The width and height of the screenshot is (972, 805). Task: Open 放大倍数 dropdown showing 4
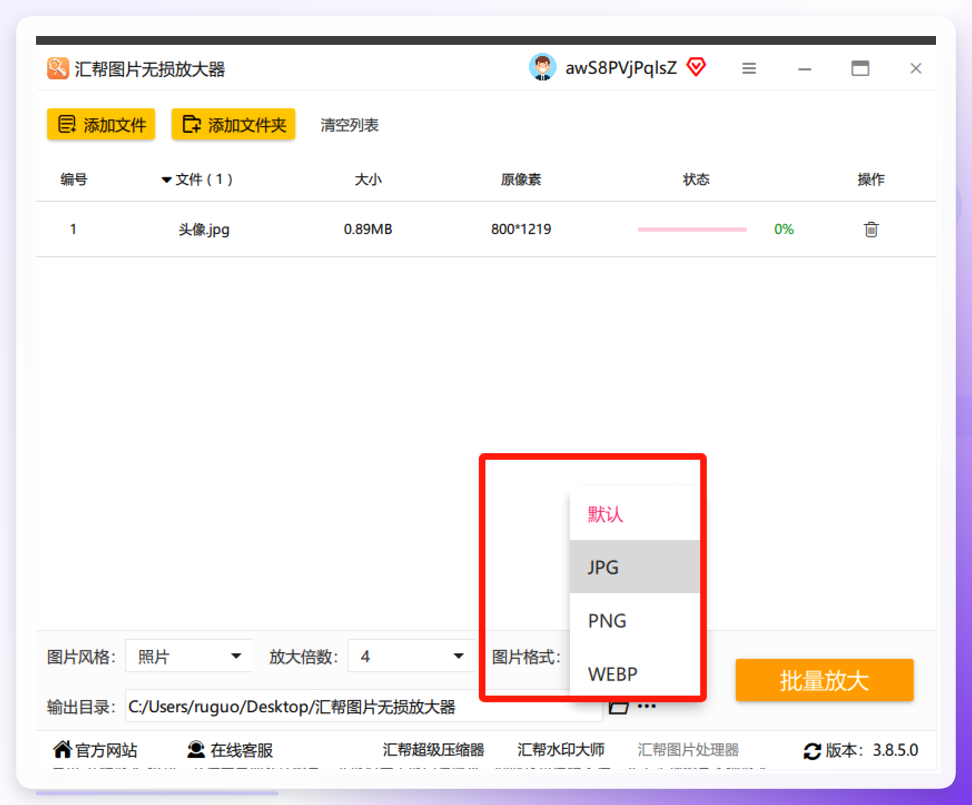412,656
